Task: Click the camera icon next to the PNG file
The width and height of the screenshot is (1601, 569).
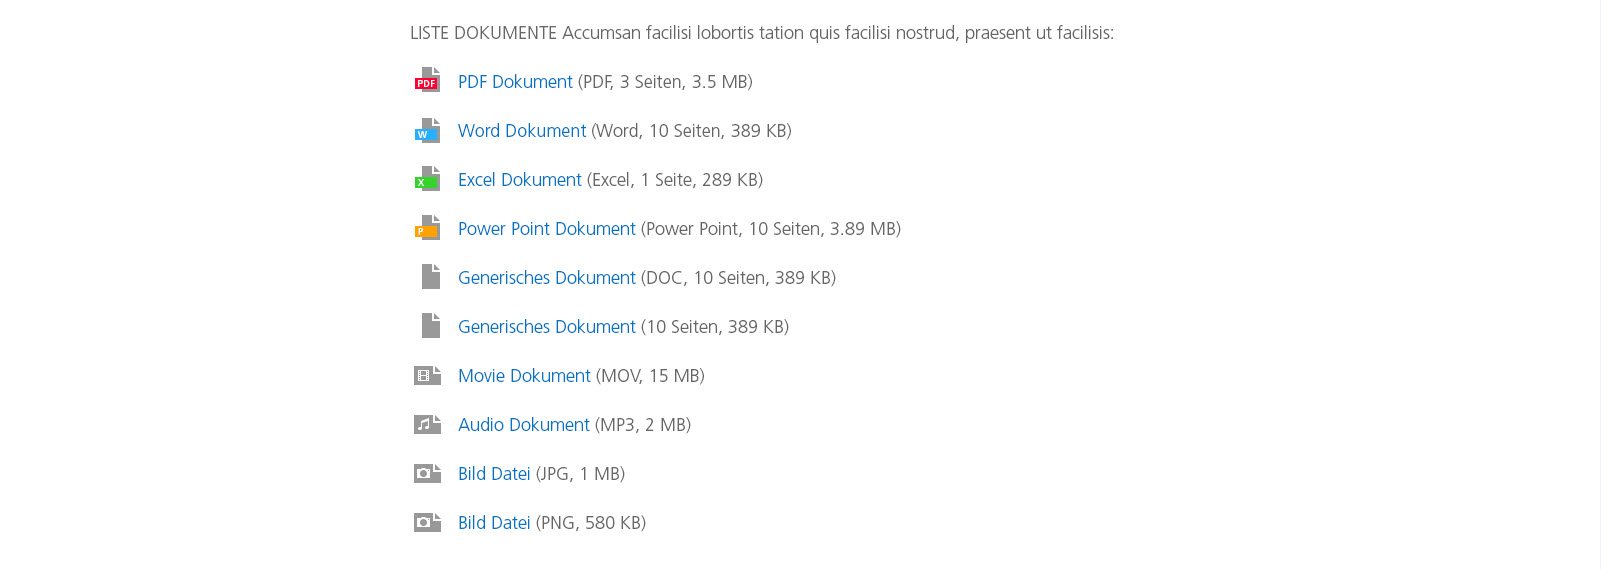Action: 428,522
